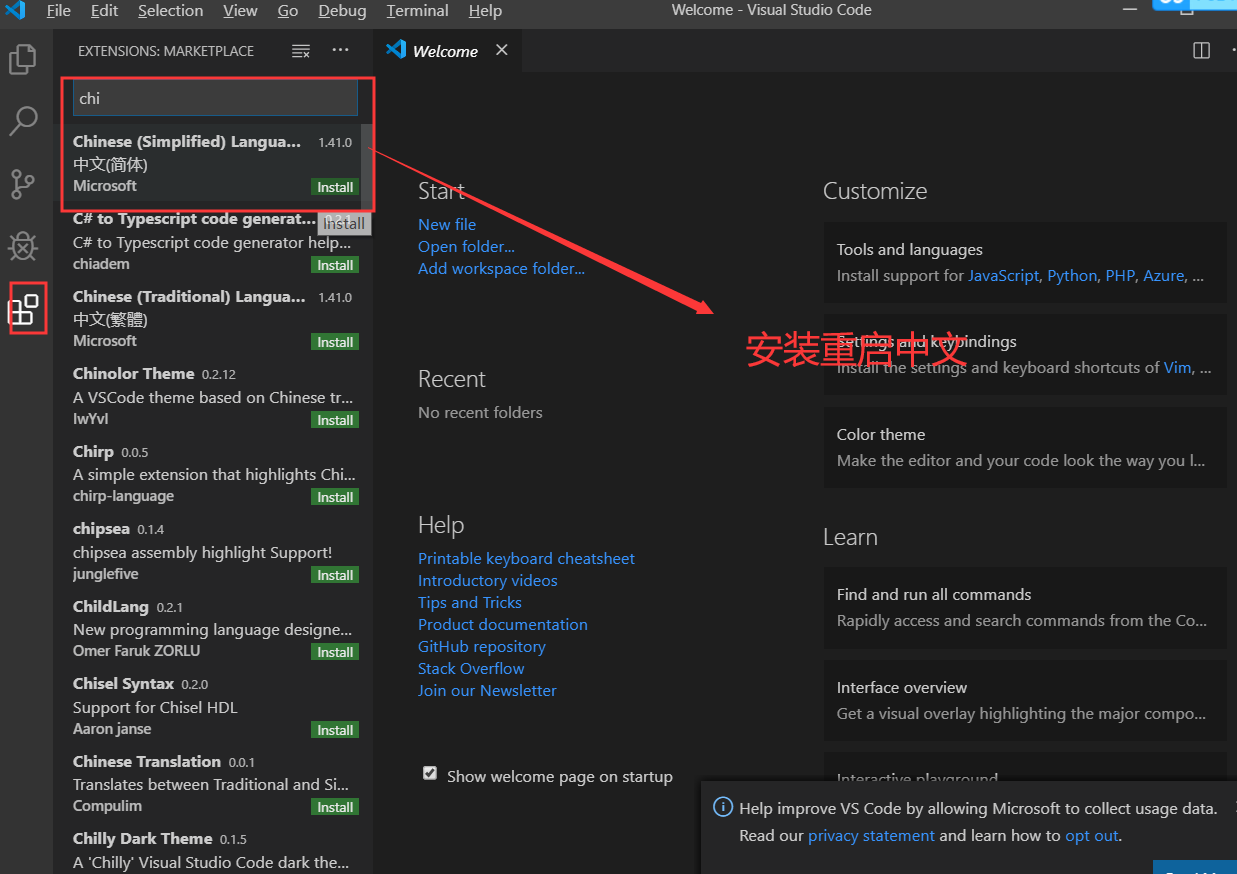This screenshot has width=1237, height=874.
Task: Open the Extensions view icon
Action: point(24,309)
